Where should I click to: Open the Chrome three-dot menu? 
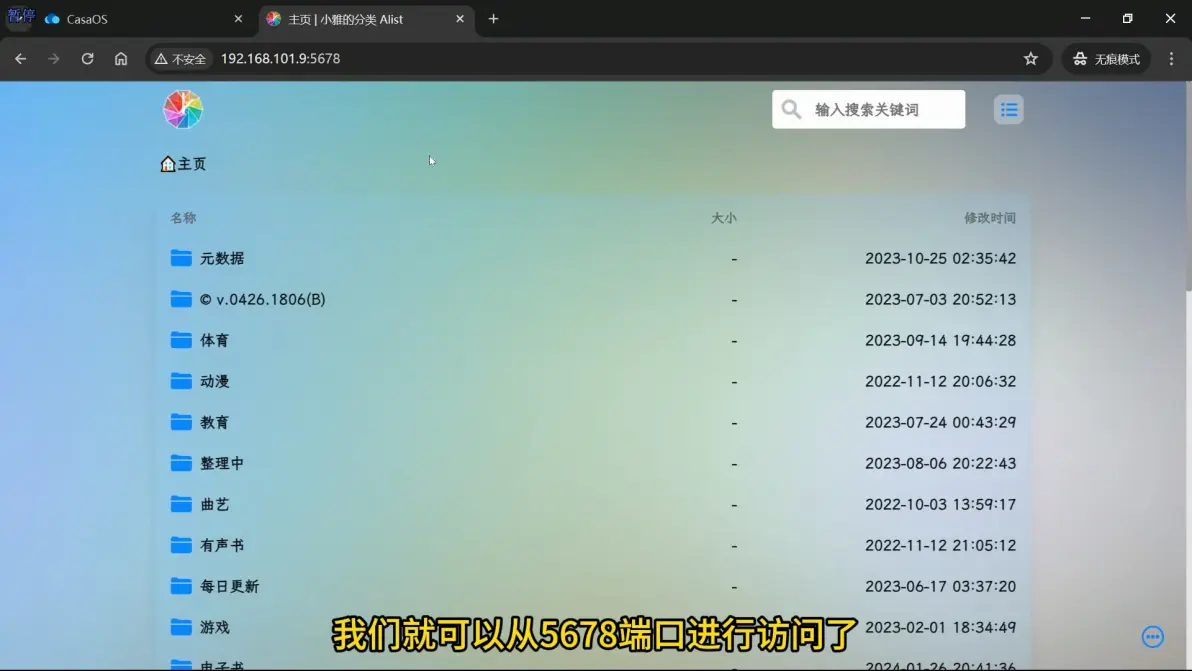pyautogui.click(x=1172, y=59)
